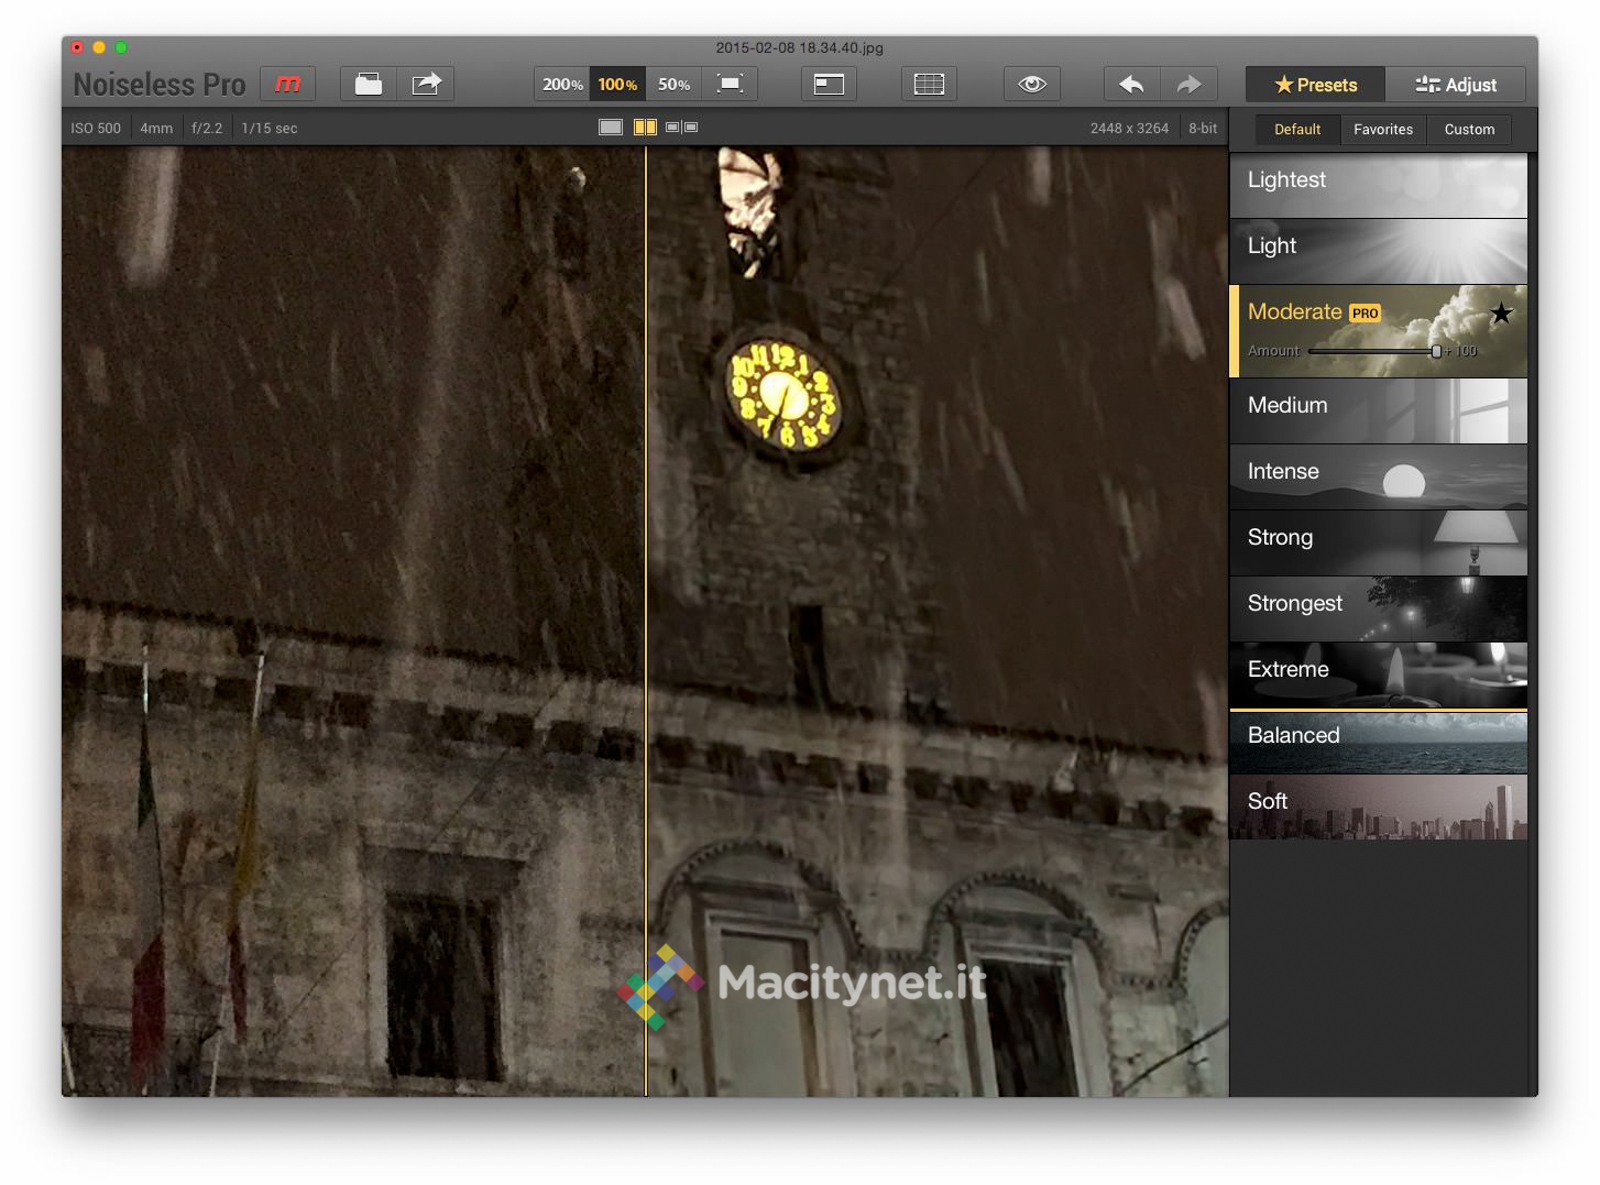Toggle the eye preview icon
Screen dimensions: 1600x1185
(1032, 84)
